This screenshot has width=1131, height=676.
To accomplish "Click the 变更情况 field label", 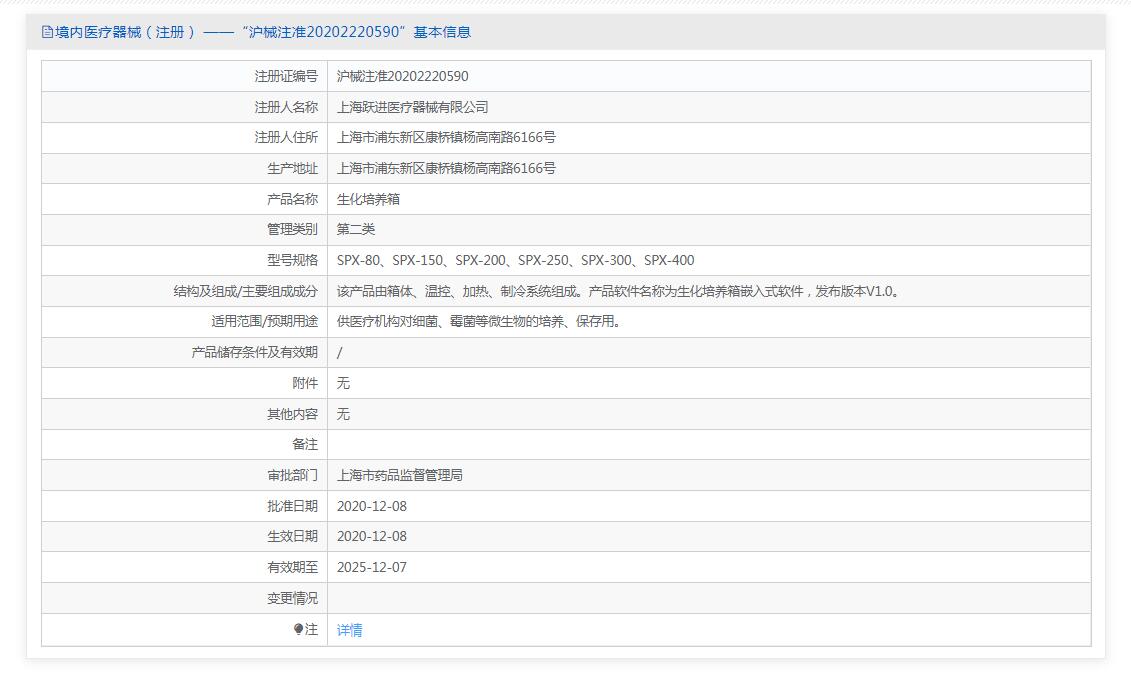I will coord(292,599).
